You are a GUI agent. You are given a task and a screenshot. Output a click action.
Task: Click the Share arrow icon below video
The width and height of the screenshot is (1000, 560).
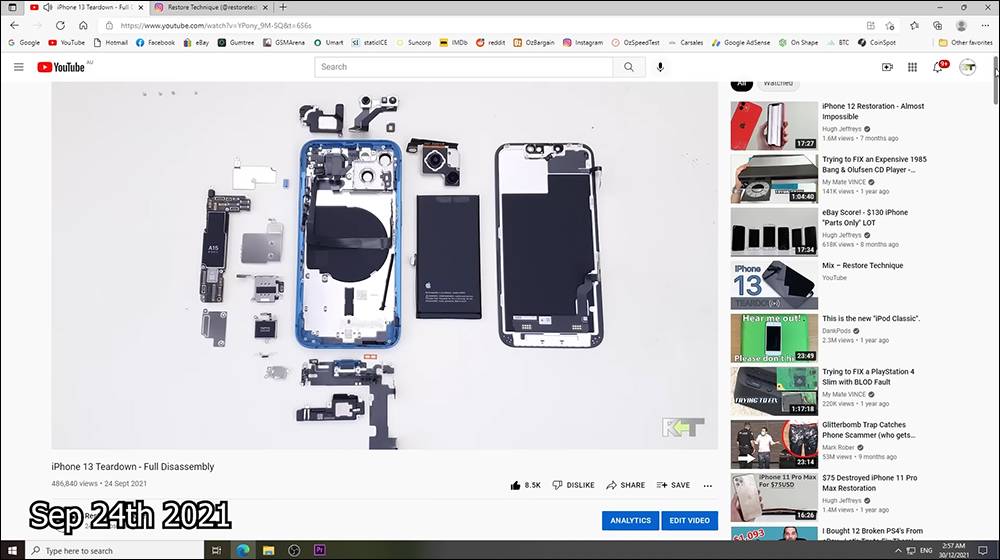tap(612, 485)
